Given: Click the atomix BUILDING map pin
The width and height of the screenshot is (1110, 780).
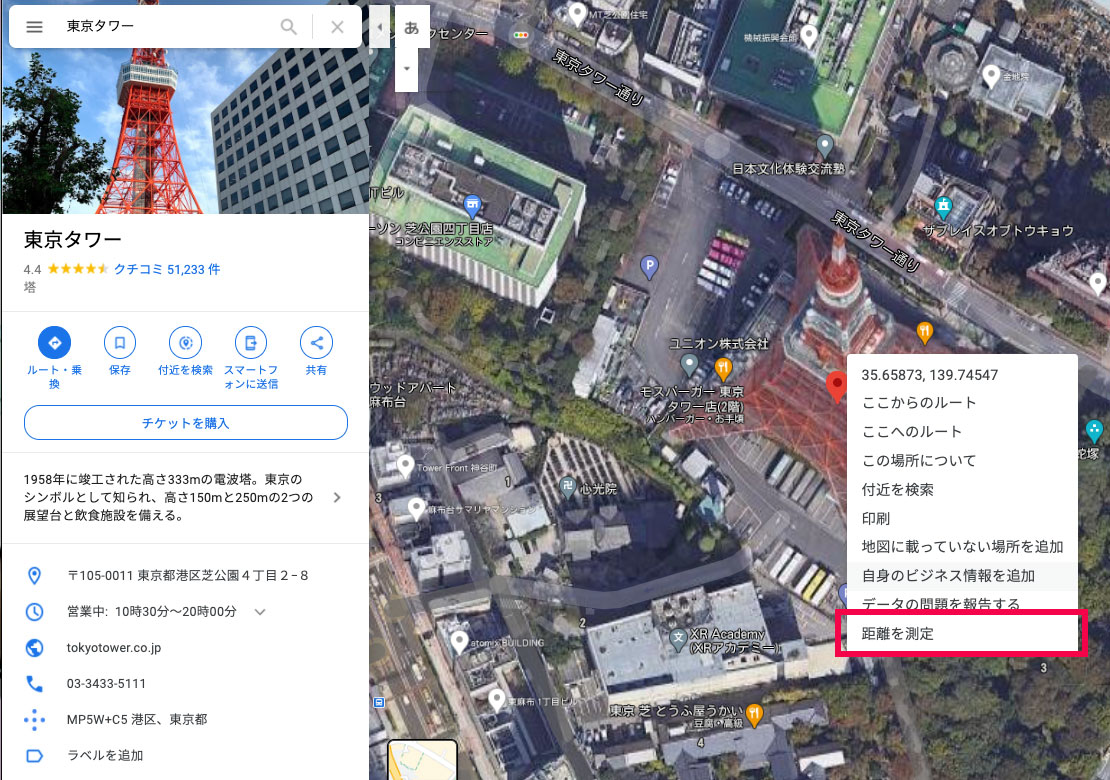Looking at the screenshot, I should 459,641.
